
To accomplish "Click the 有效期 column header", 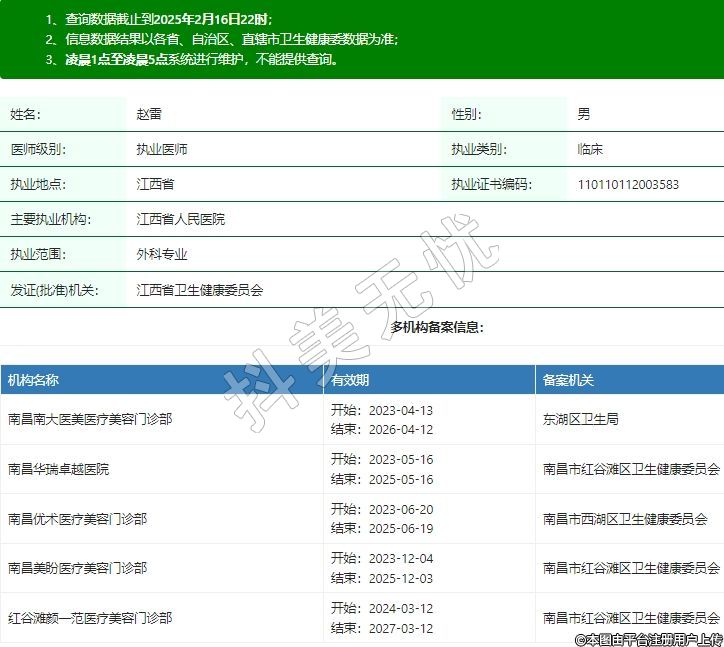I will pyautogui.click(x=350, y=380).
